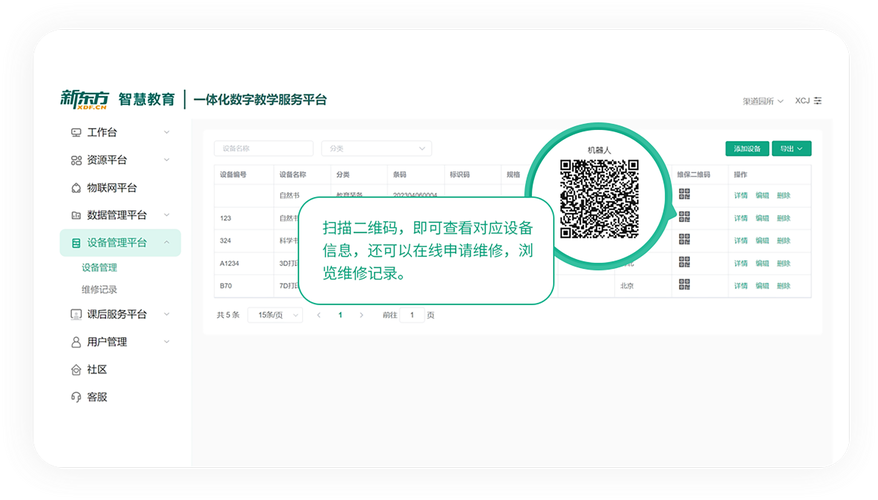Screen dimensions: 878x500
Task: Click the 数据管理平台 data management icon
Action: (x=76, y=215)
